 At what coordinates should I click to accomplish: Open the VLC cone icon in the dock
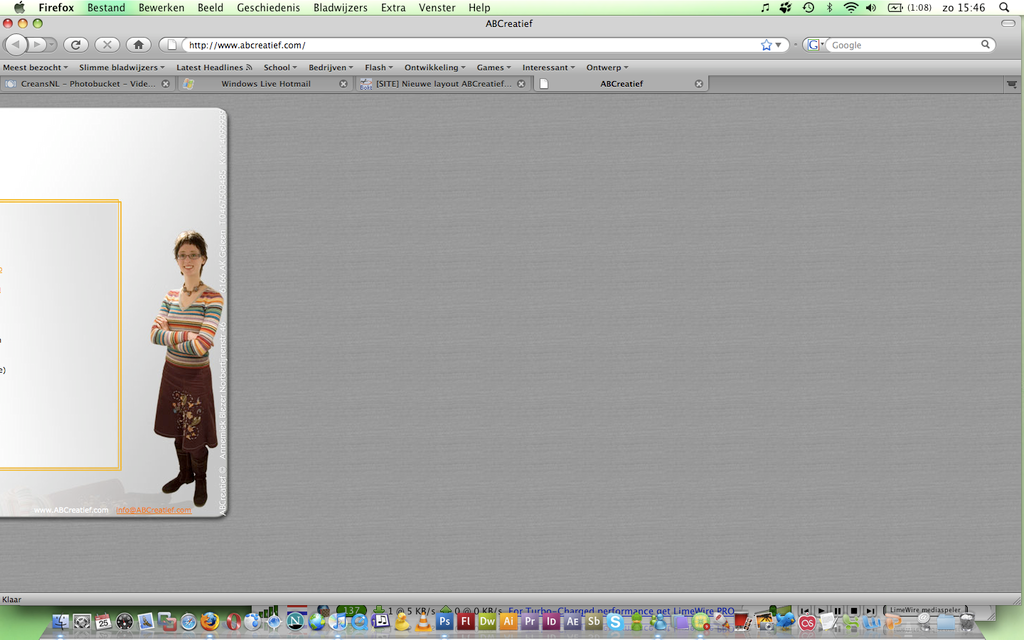pyautogui.click(x=423, y=622)
